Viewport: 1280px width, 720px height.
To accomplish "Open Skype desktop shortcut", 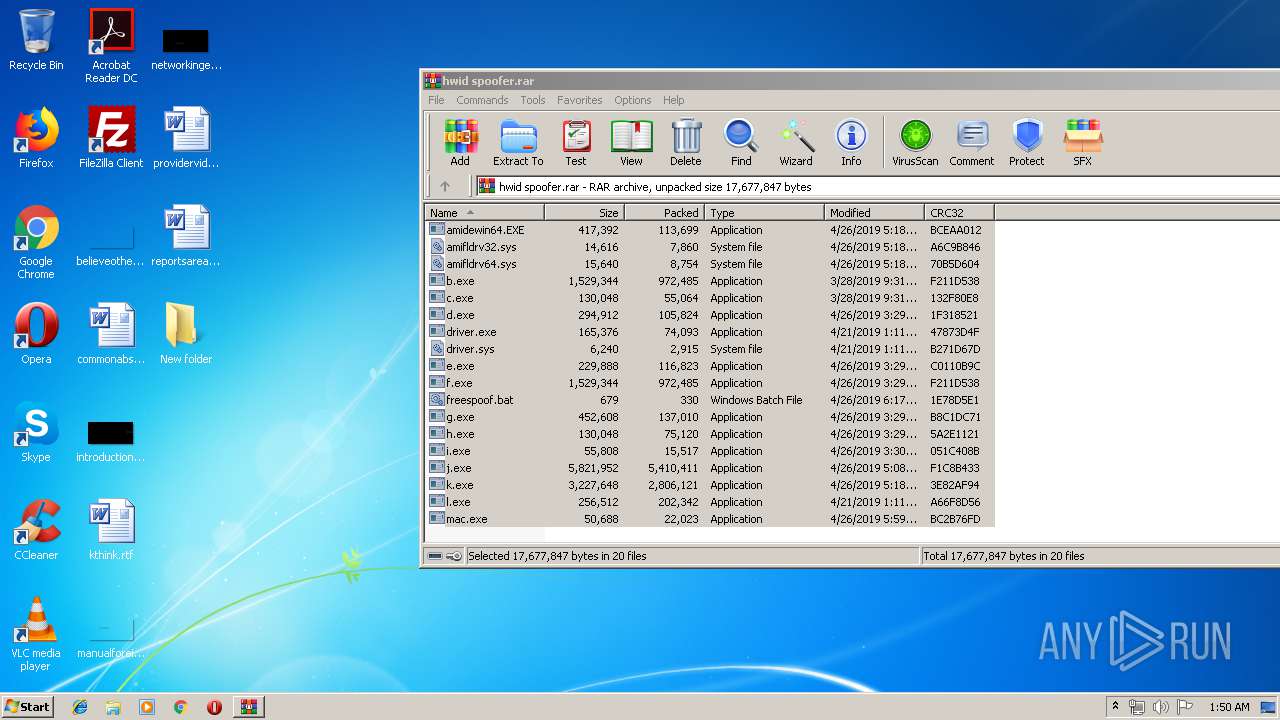I will (x=36, y=432).
